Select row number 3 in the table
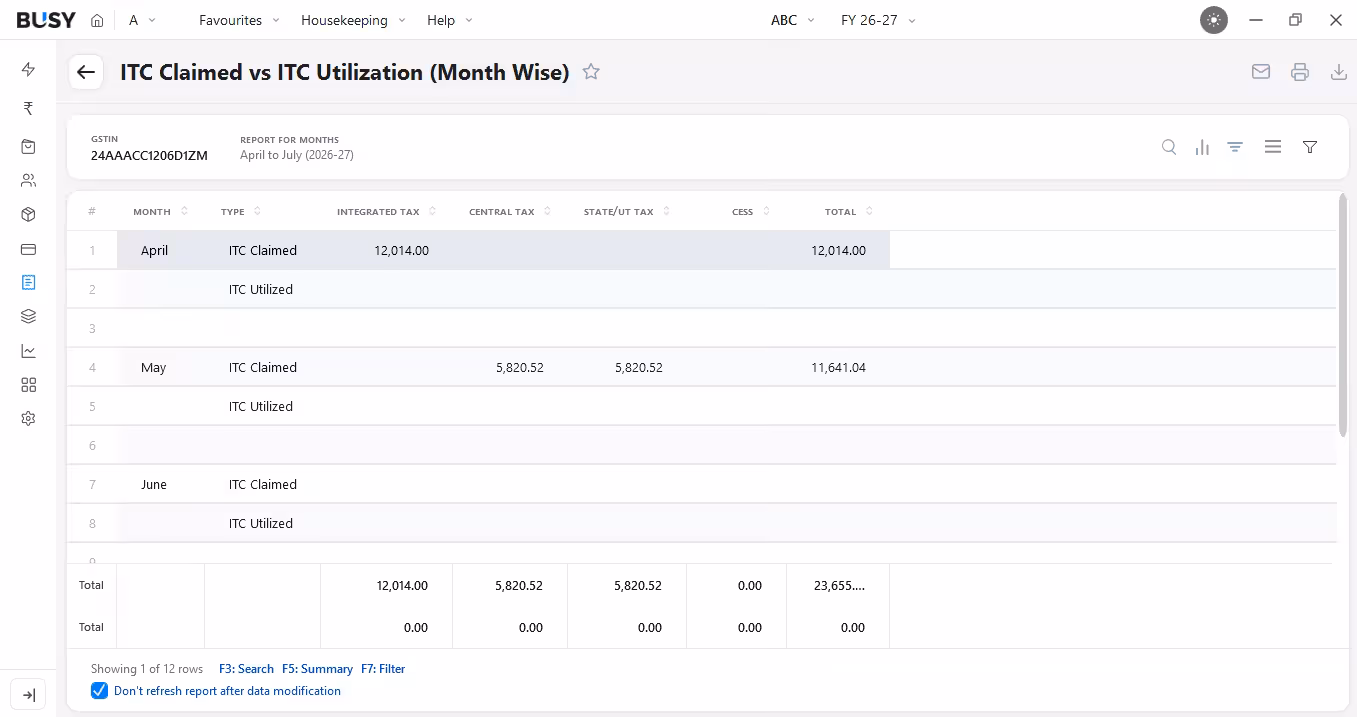 pyautogui.click(x=92, y=328)
